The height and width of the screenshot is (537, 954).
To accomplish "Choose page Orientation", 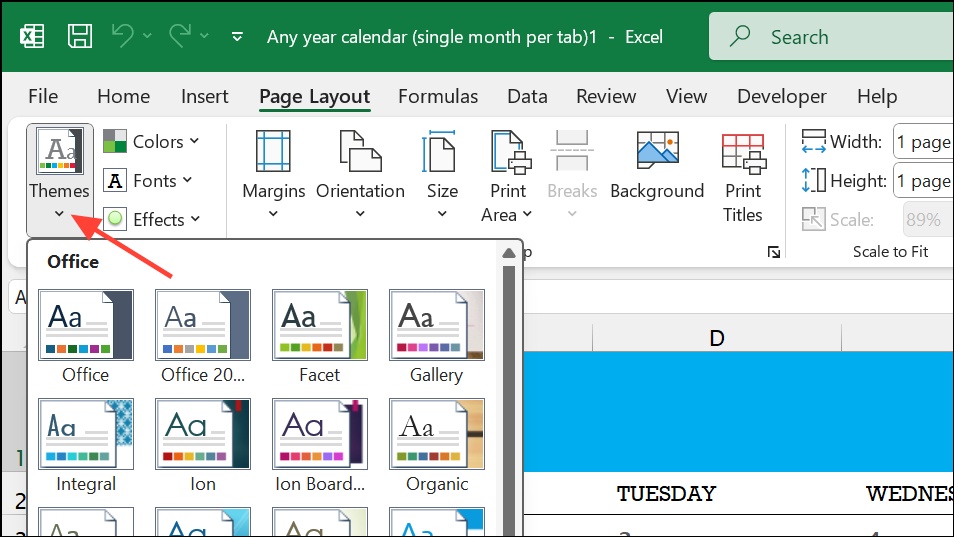I will tap(360, 175).
